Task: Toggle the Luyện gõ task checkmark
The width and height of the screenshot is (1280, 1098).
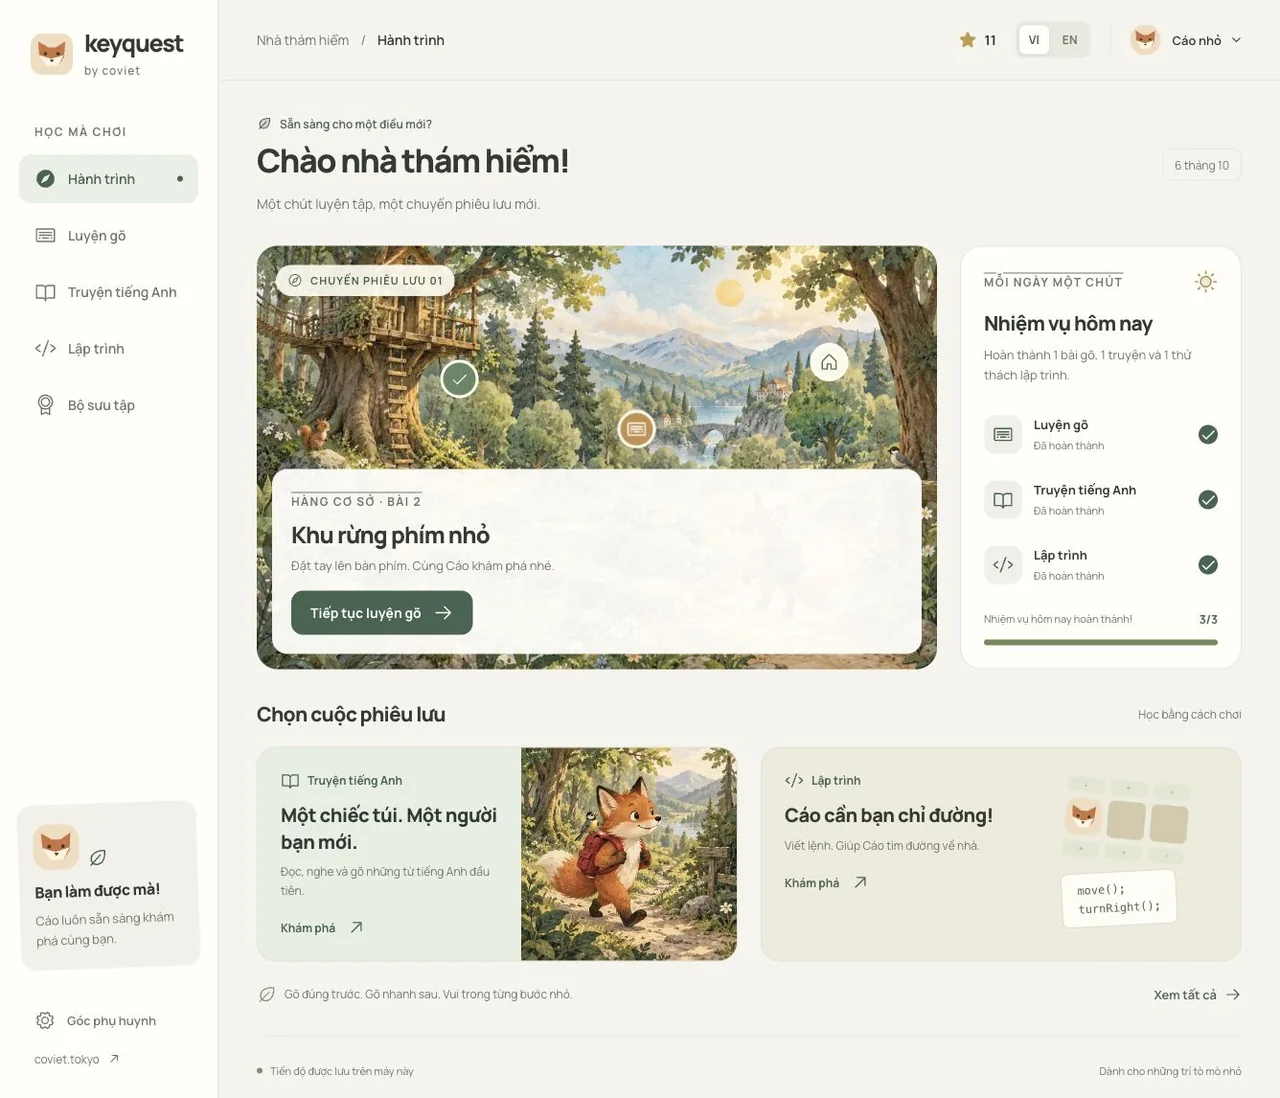Action: (1208, 434)
